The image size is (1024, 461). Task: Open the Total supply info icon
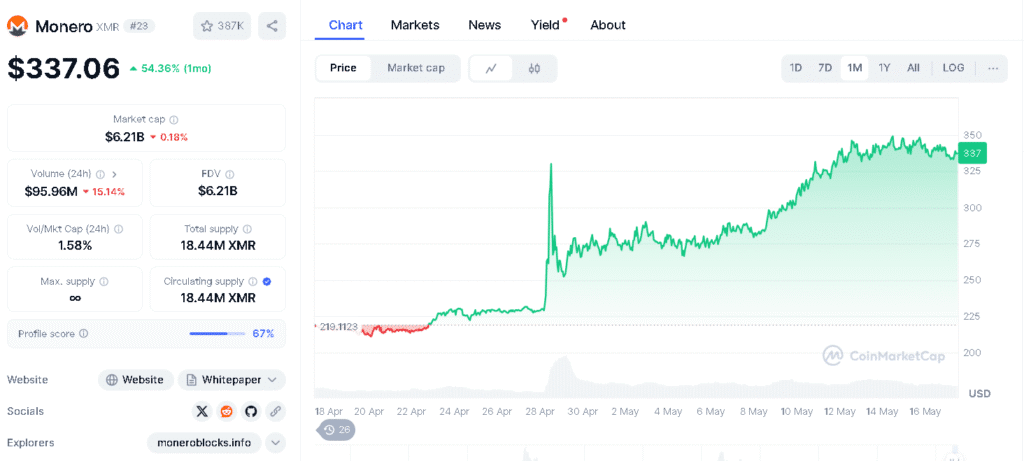249,229
